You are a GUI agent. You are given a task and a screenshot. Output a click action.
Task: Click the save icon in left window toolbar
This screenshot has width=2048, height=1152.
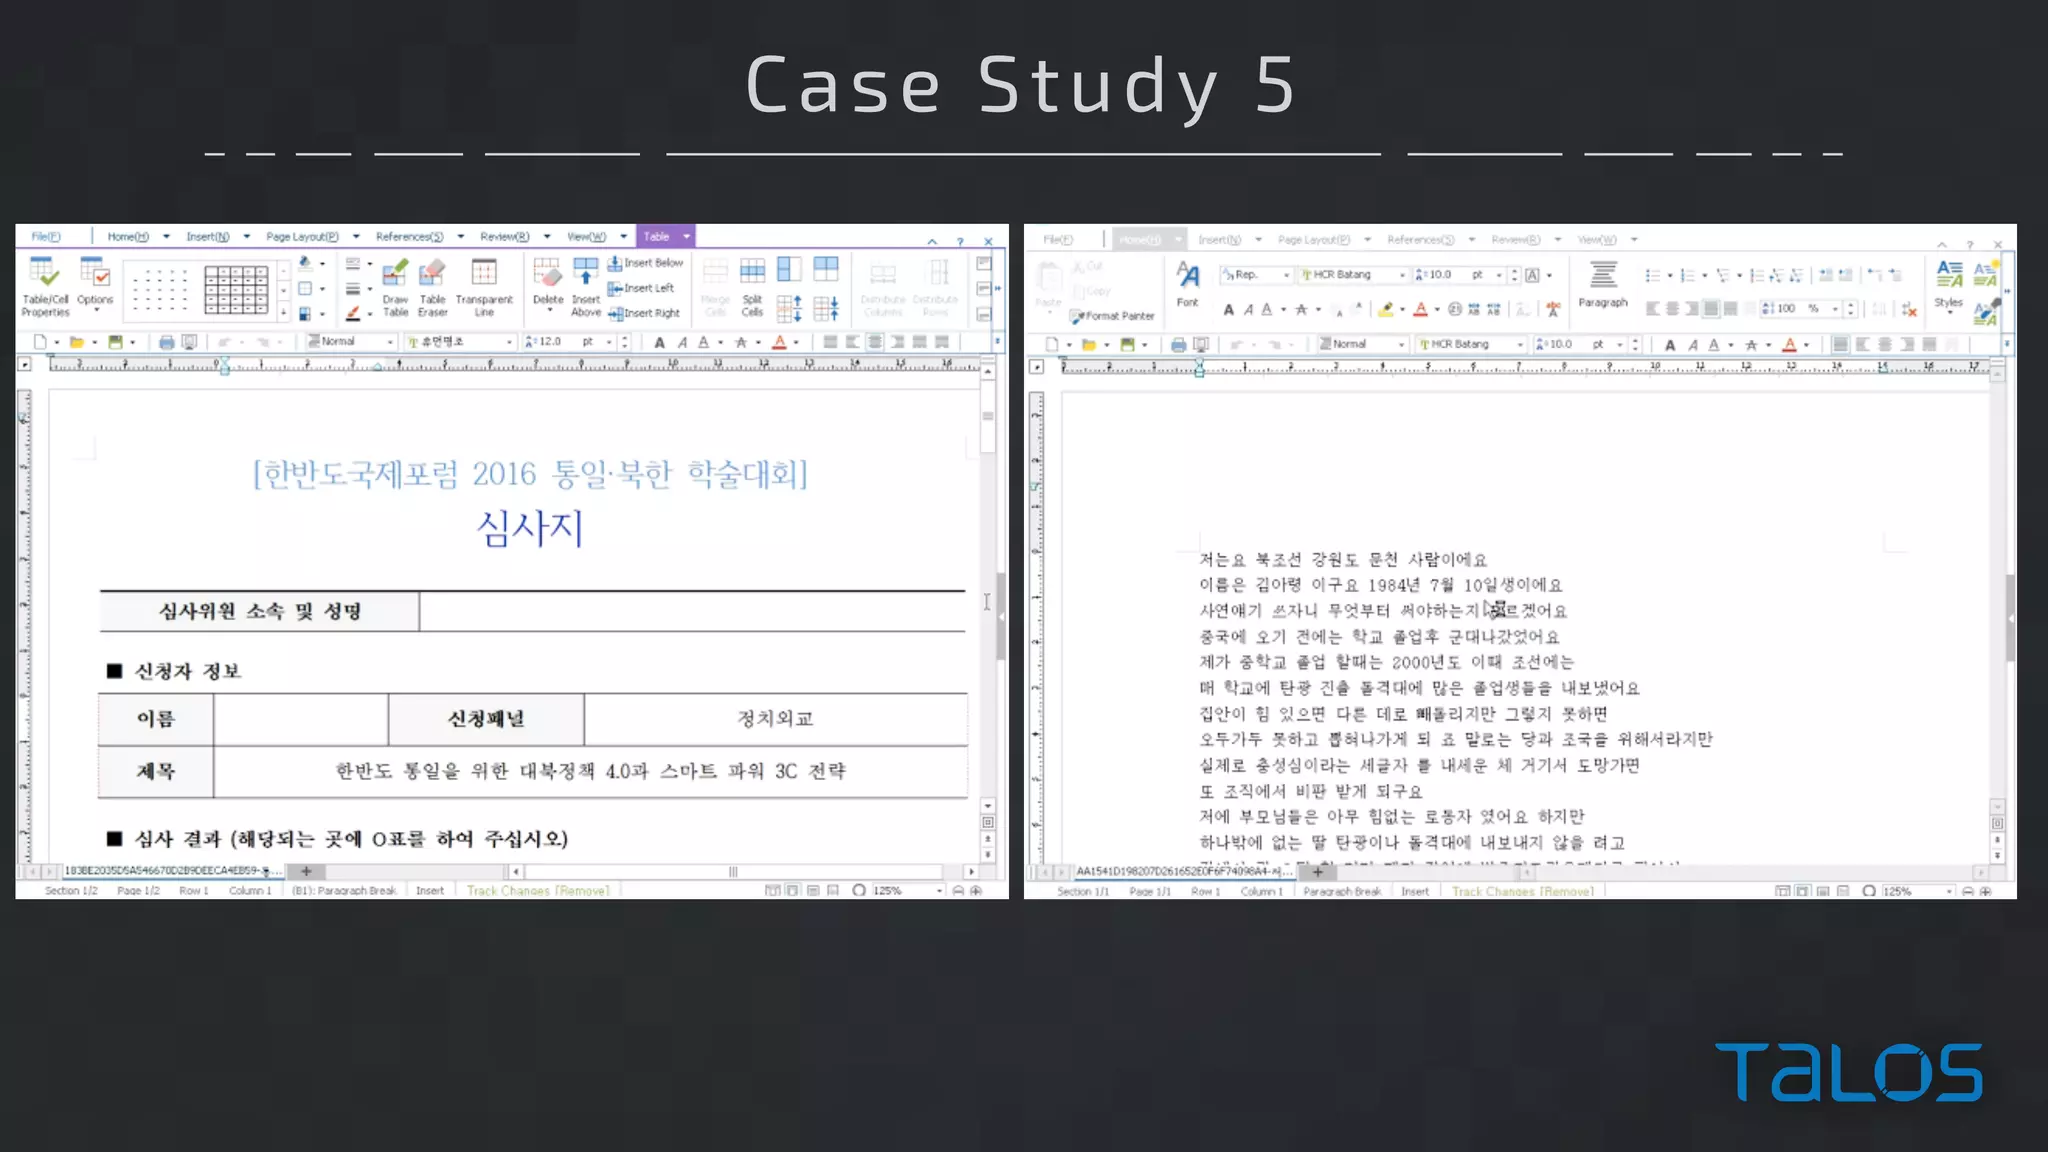(x=115, y=342)
